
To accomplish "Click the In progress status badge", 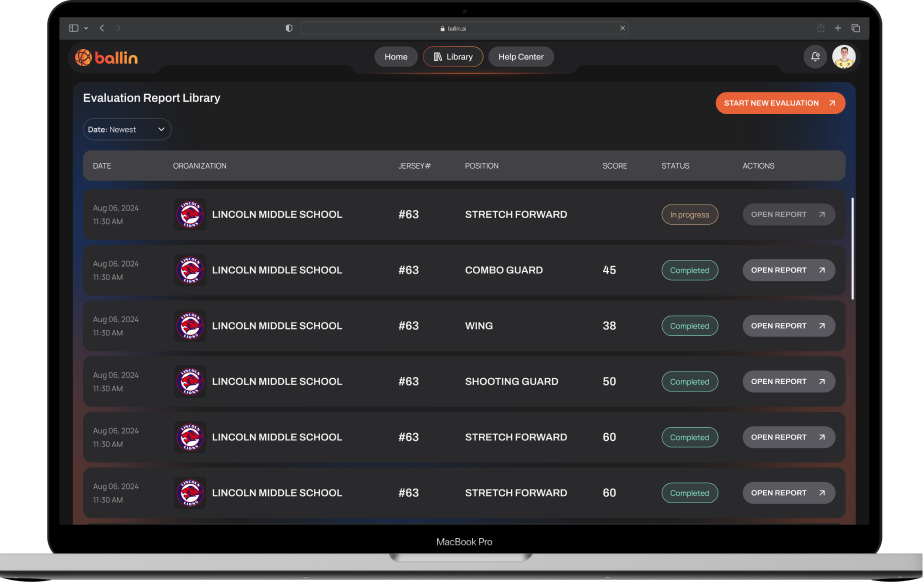I will [x=689, y=215].
